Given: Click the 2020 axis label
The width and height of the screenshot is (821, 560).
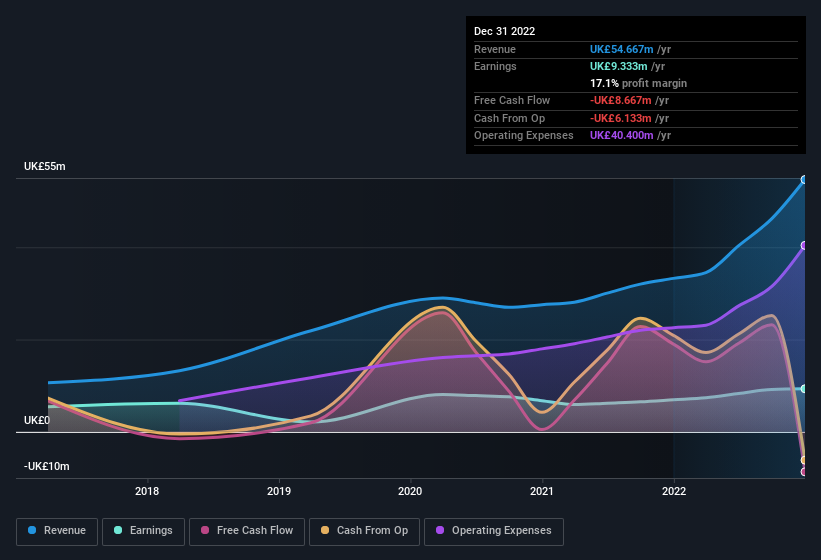Looking at the screenshot, I should tap(410, 491).
